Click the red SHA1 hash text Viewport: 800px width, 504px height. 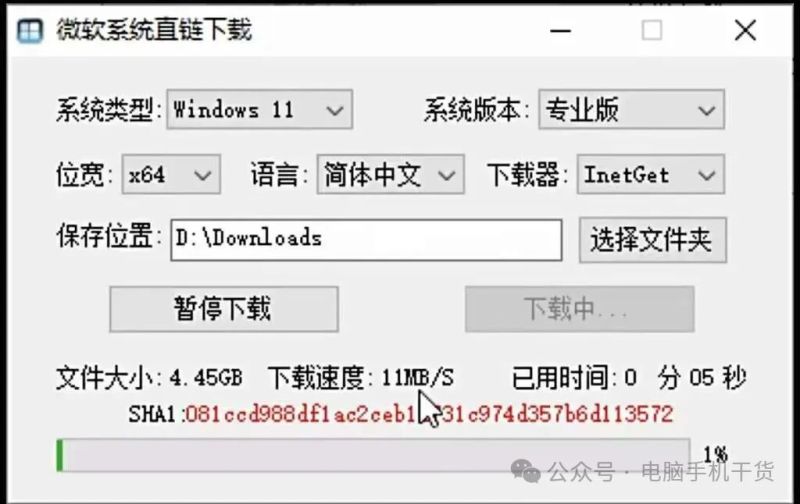point(429,414)
